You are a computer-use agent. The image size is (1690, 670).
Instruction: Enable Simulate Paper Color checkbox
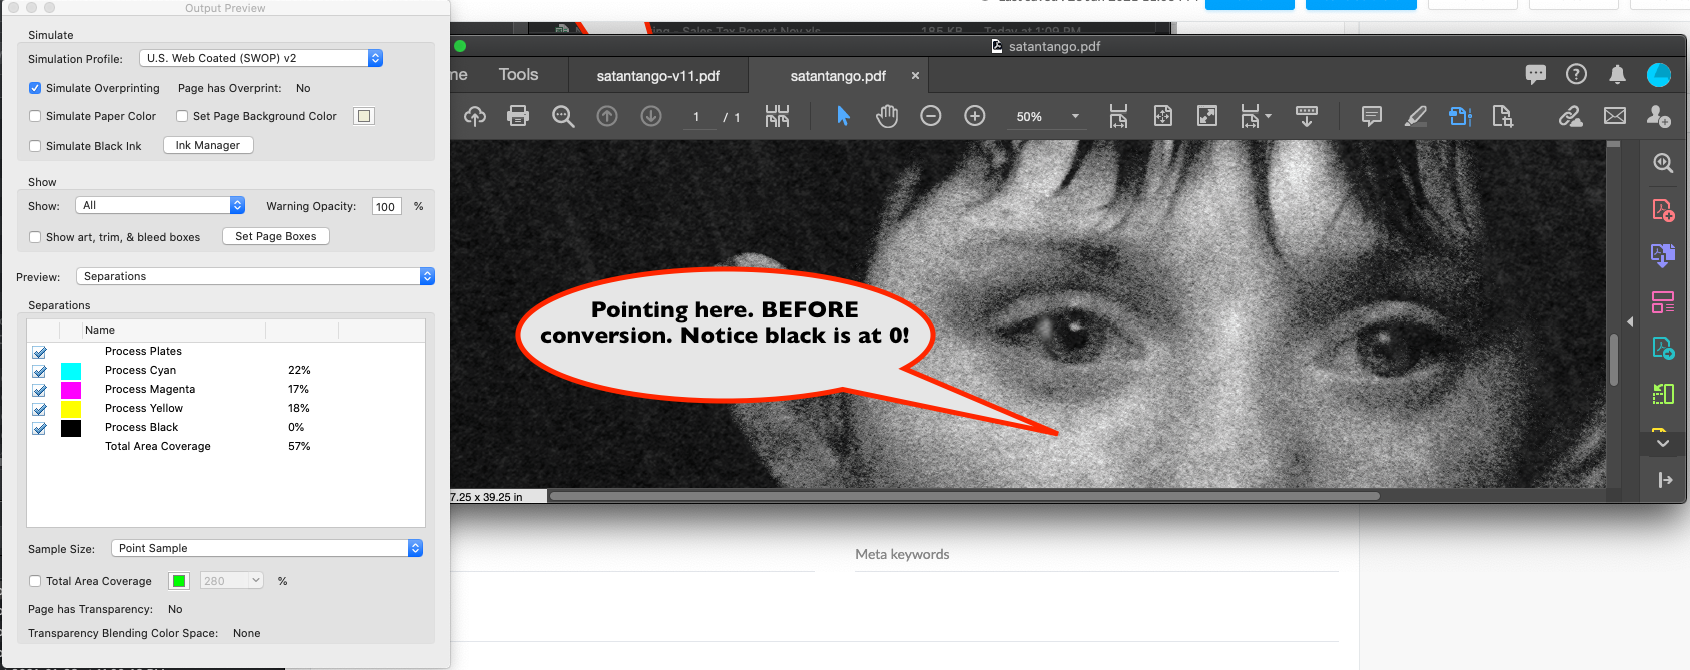pyautogui.click(x=35, y=116)
